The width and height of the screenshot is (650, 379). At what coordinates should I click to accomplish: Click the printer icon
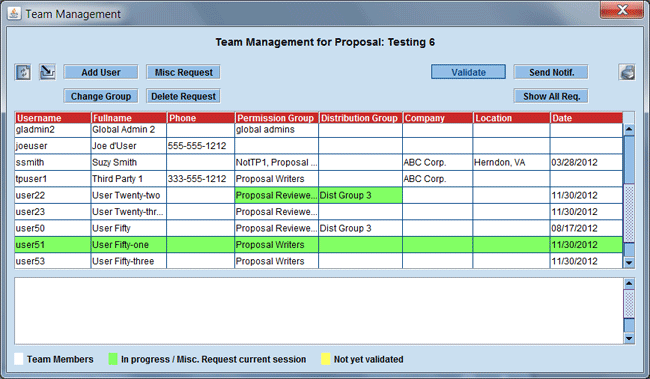coord(627,72)
